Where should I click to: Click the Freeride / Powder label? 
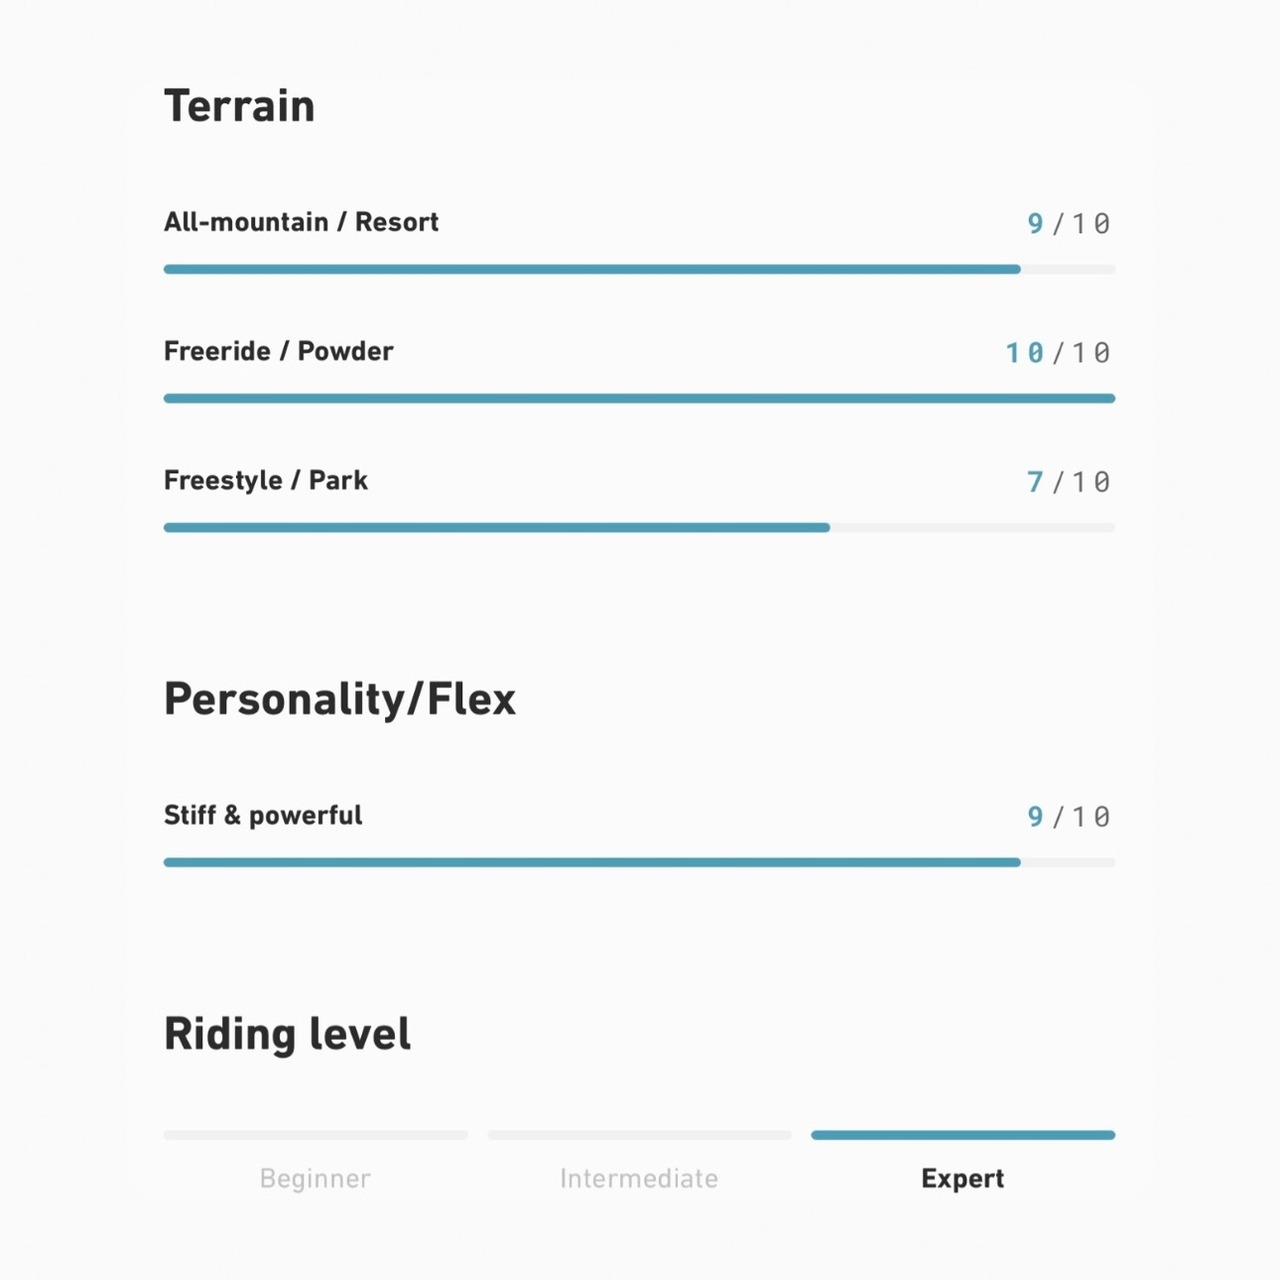click(x=279, y=351)
